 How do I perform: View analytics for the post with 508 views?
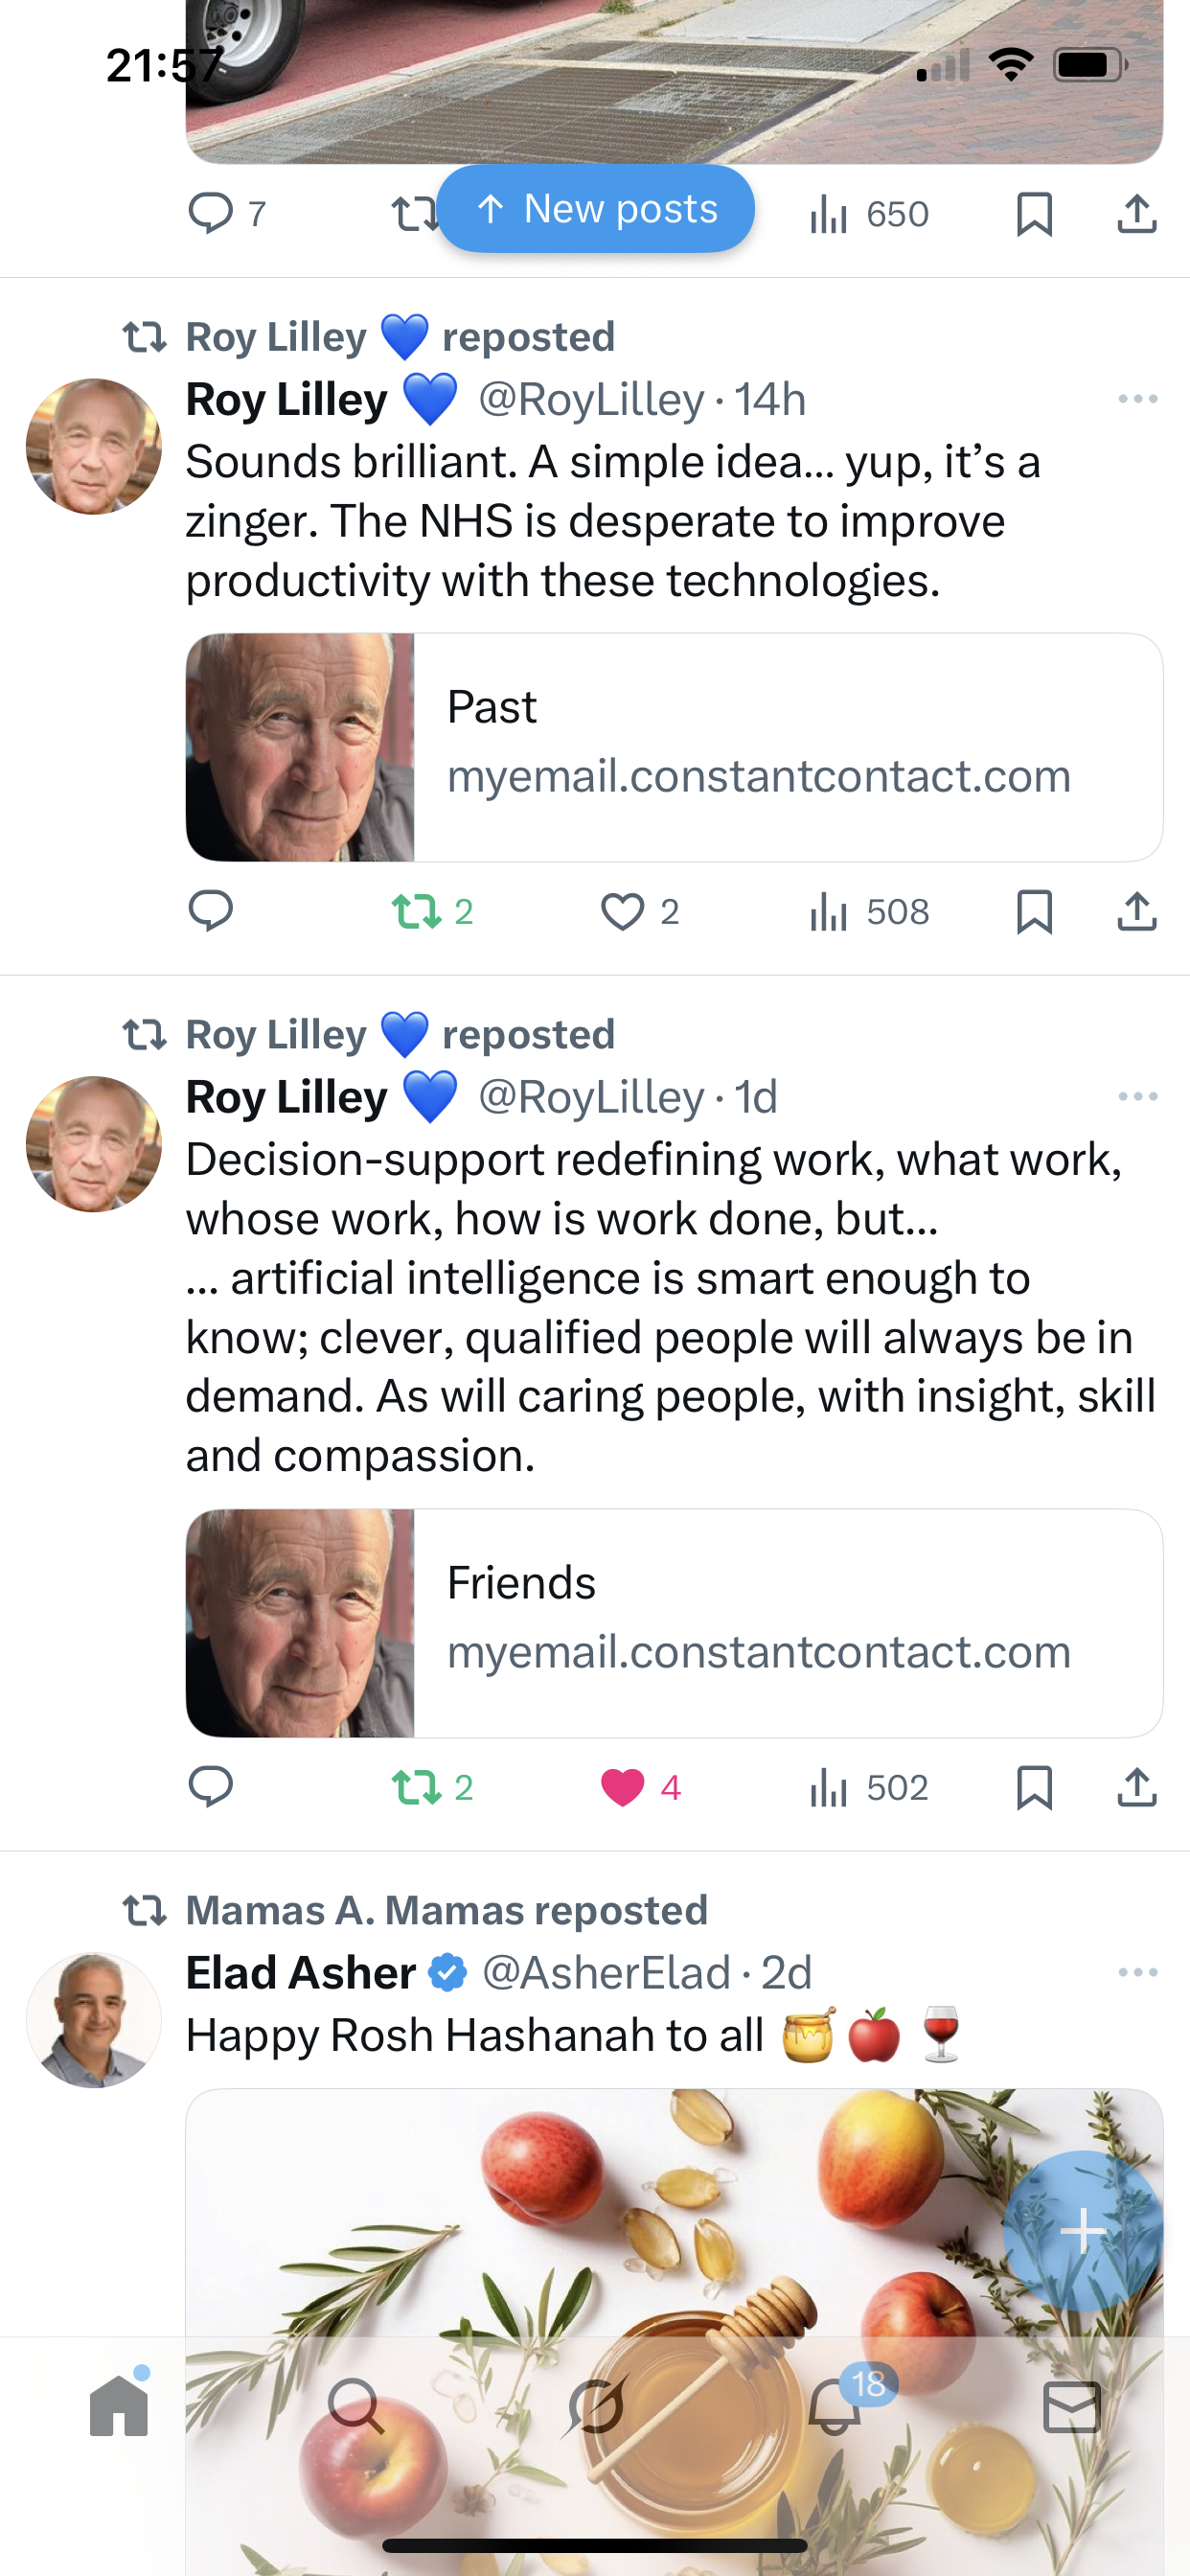pyautogui.click(x=868, y=912)
